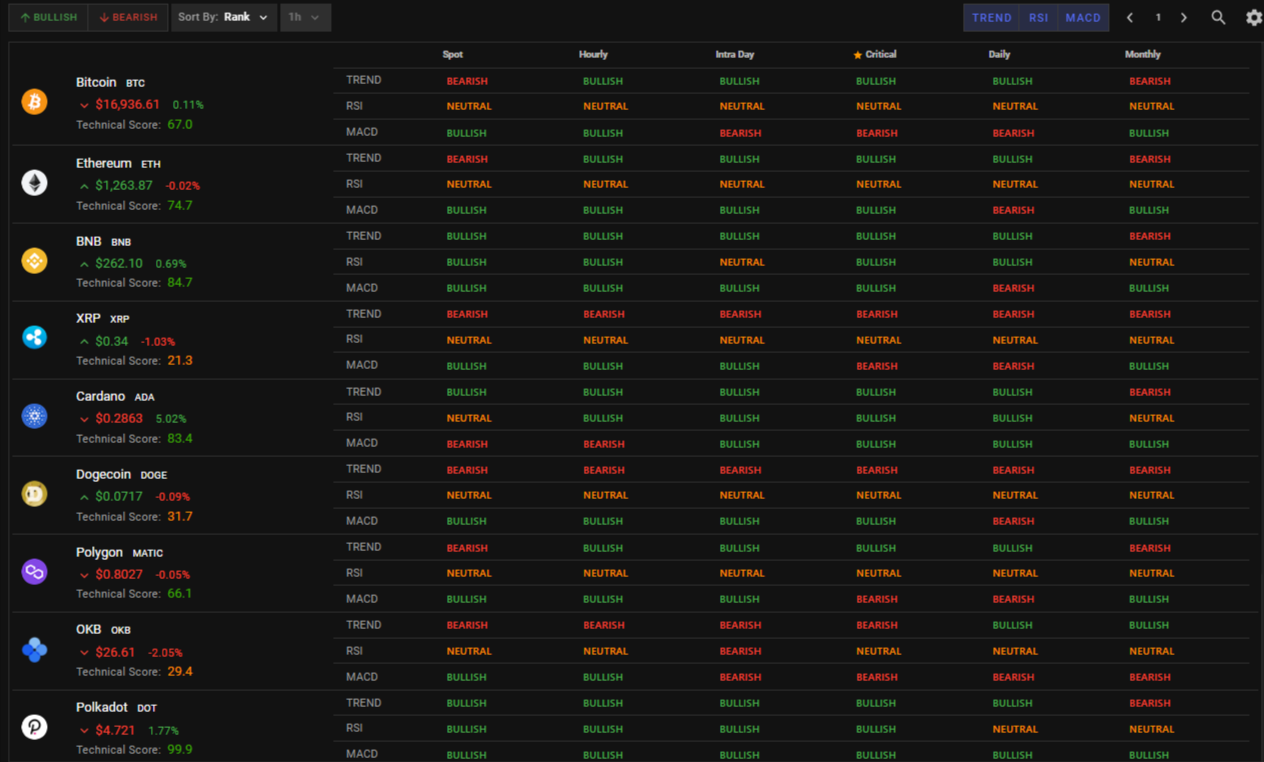The width and height of the screenshot is (1264, 762).
Task: Open the Polkadot name link
Action: click(x=102, y=707)
